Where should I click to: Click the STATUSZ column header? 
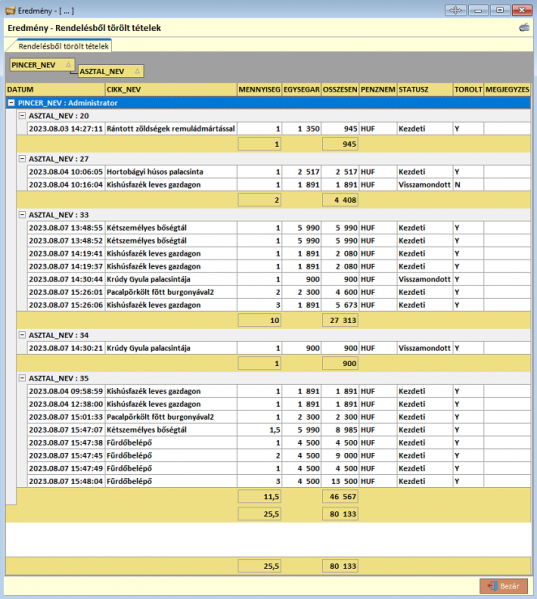pos(425,89)
